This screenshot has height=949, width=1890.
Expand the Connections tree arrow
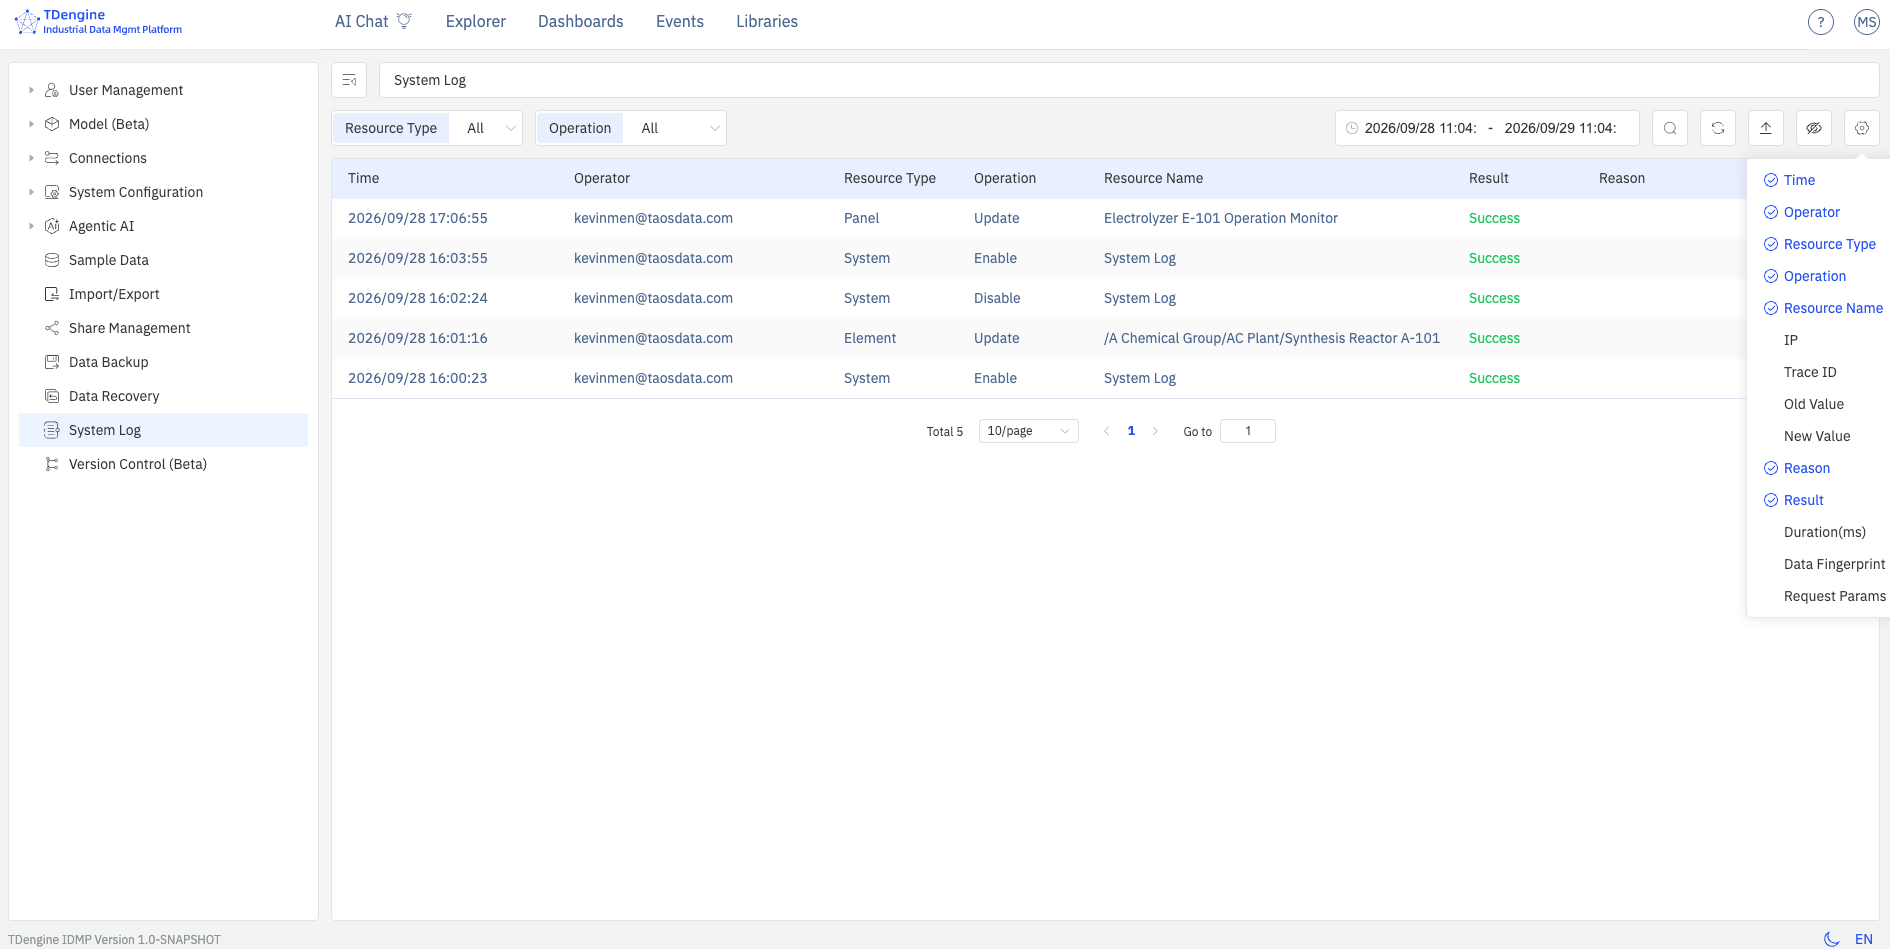[31, 158]
